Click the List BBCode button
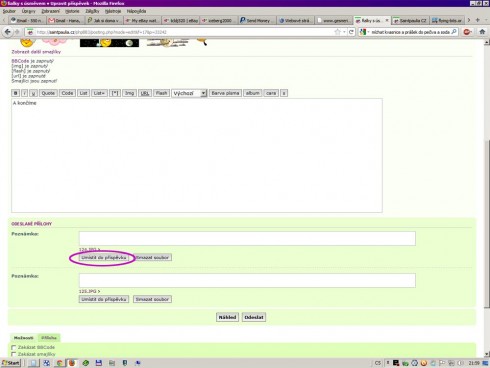This screenshot has width=490, height=368. click(x=83, y=93)
